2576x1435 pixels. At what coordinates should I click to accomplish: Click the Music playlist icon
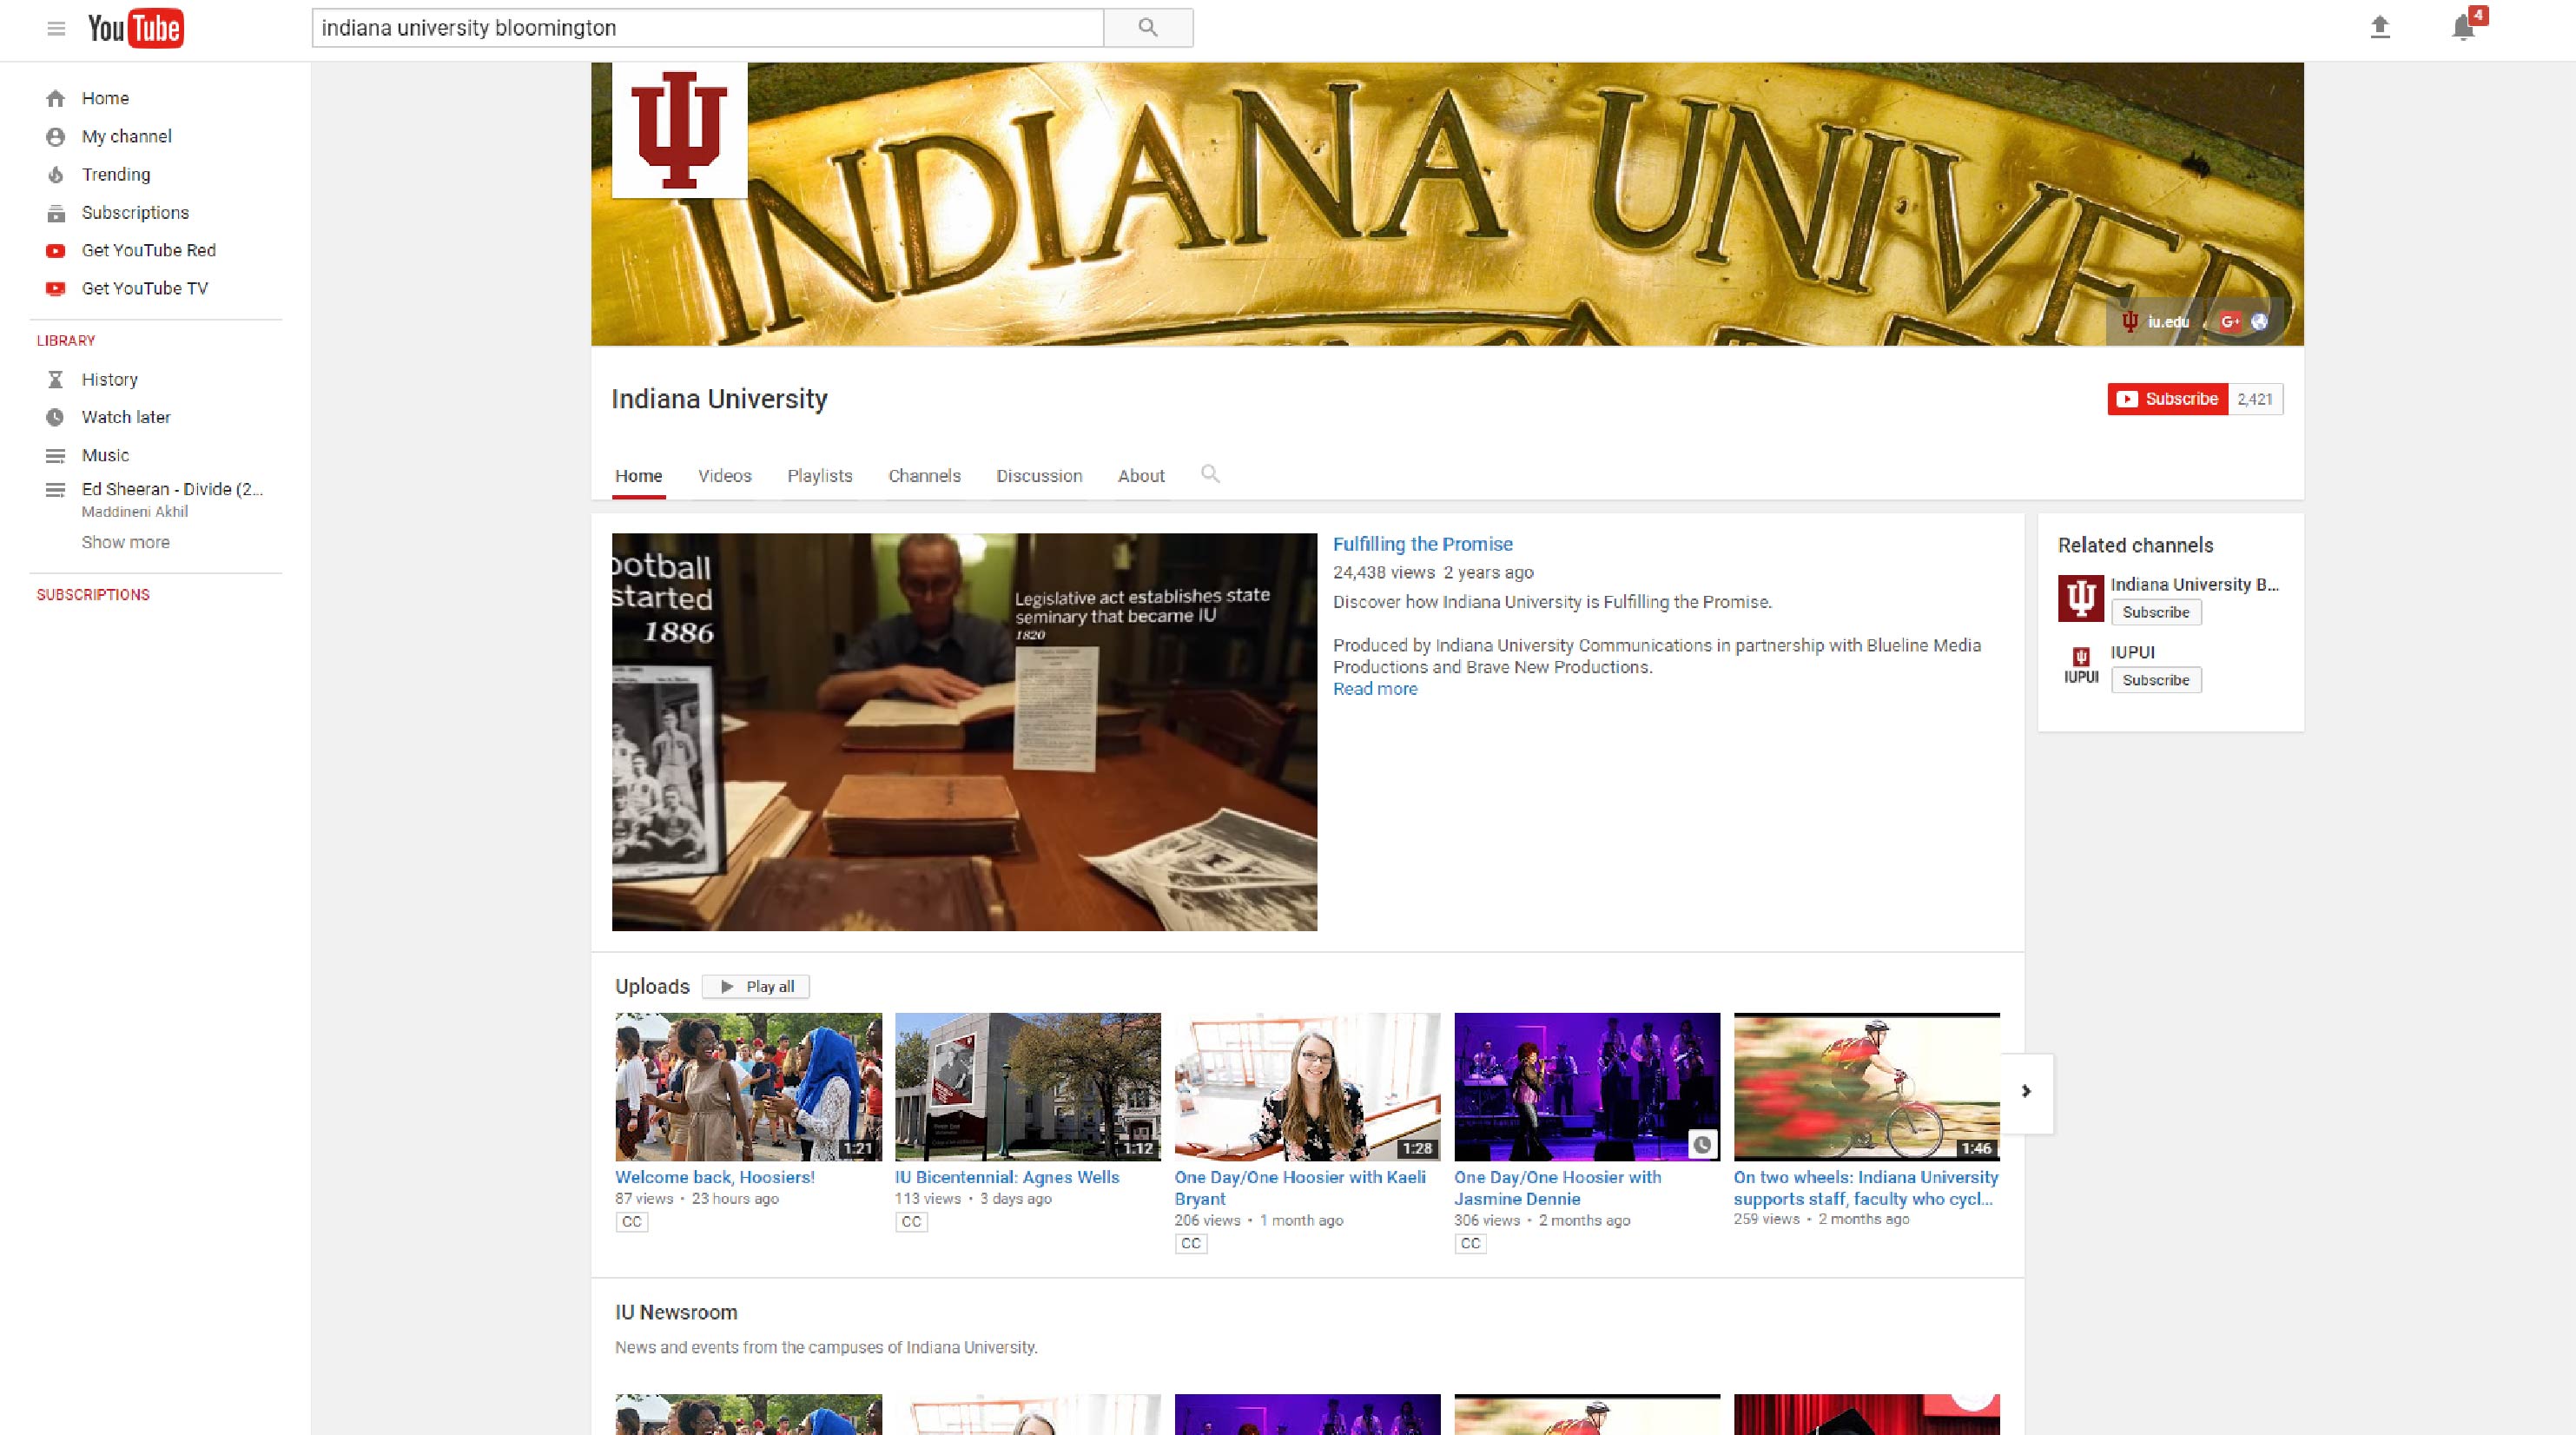coord(56,455)
